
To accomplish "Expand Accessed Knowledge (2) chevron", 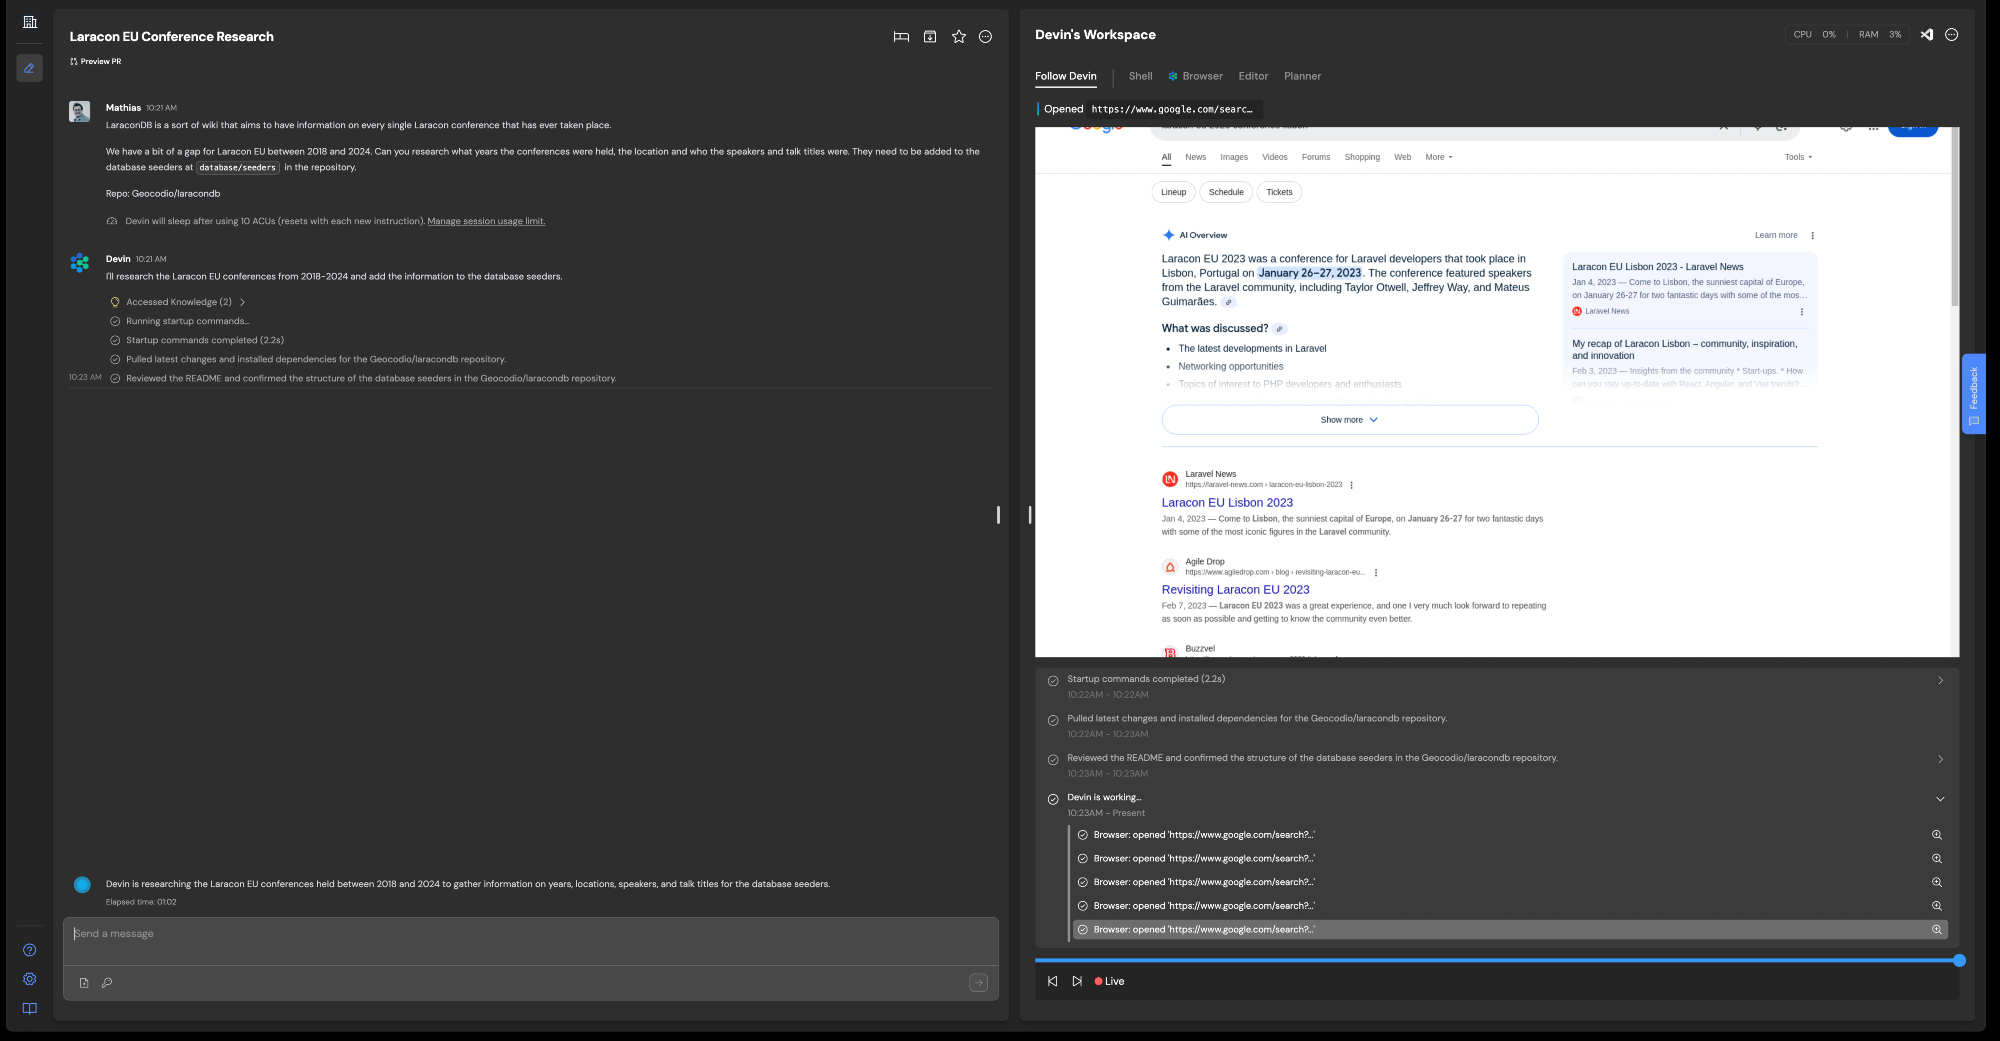I will coord(242,302).
